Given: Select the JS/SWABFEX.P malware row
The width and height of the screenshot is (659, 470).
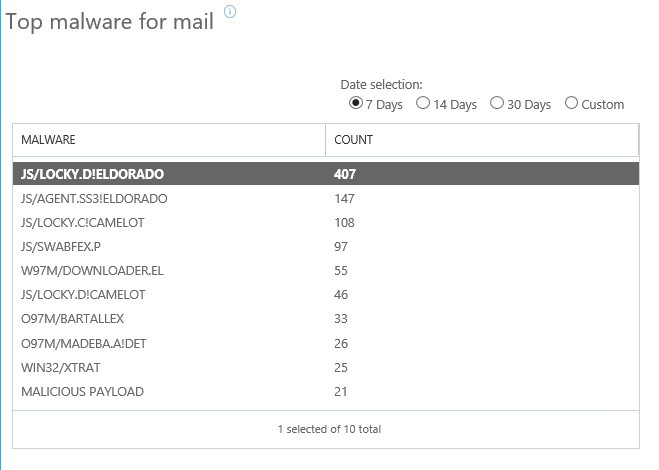Looking at the screenshot, I should click(x=326, y=246).
